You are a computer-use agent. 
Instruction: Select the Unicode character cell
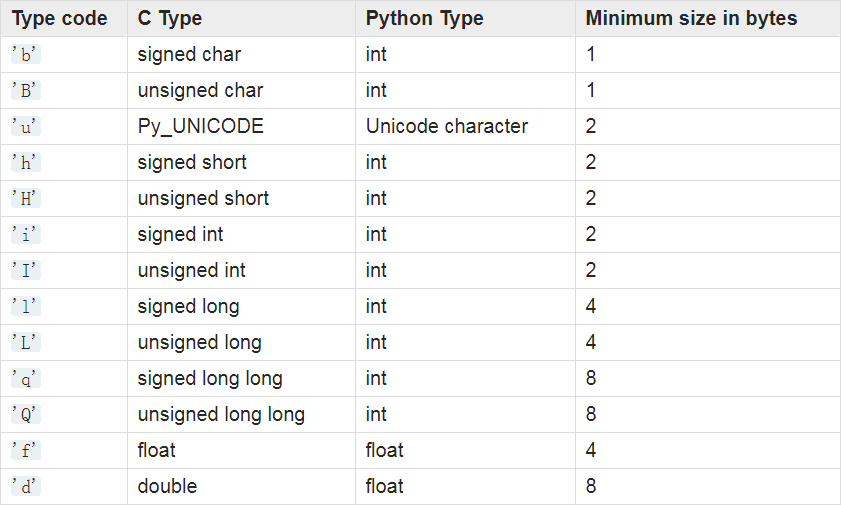pyautogui.click(x=447, y=127)
